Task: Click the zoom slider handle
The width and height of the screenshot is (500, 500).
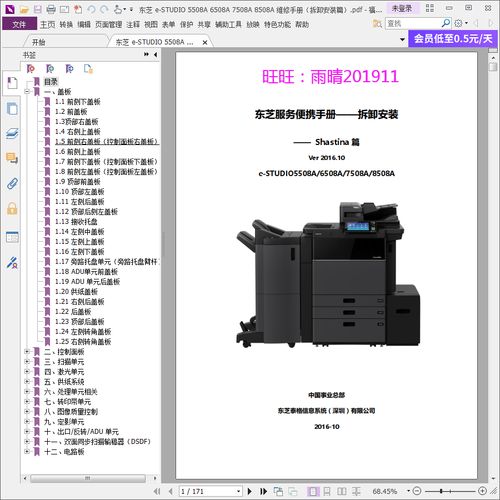Action: point(441,491)
